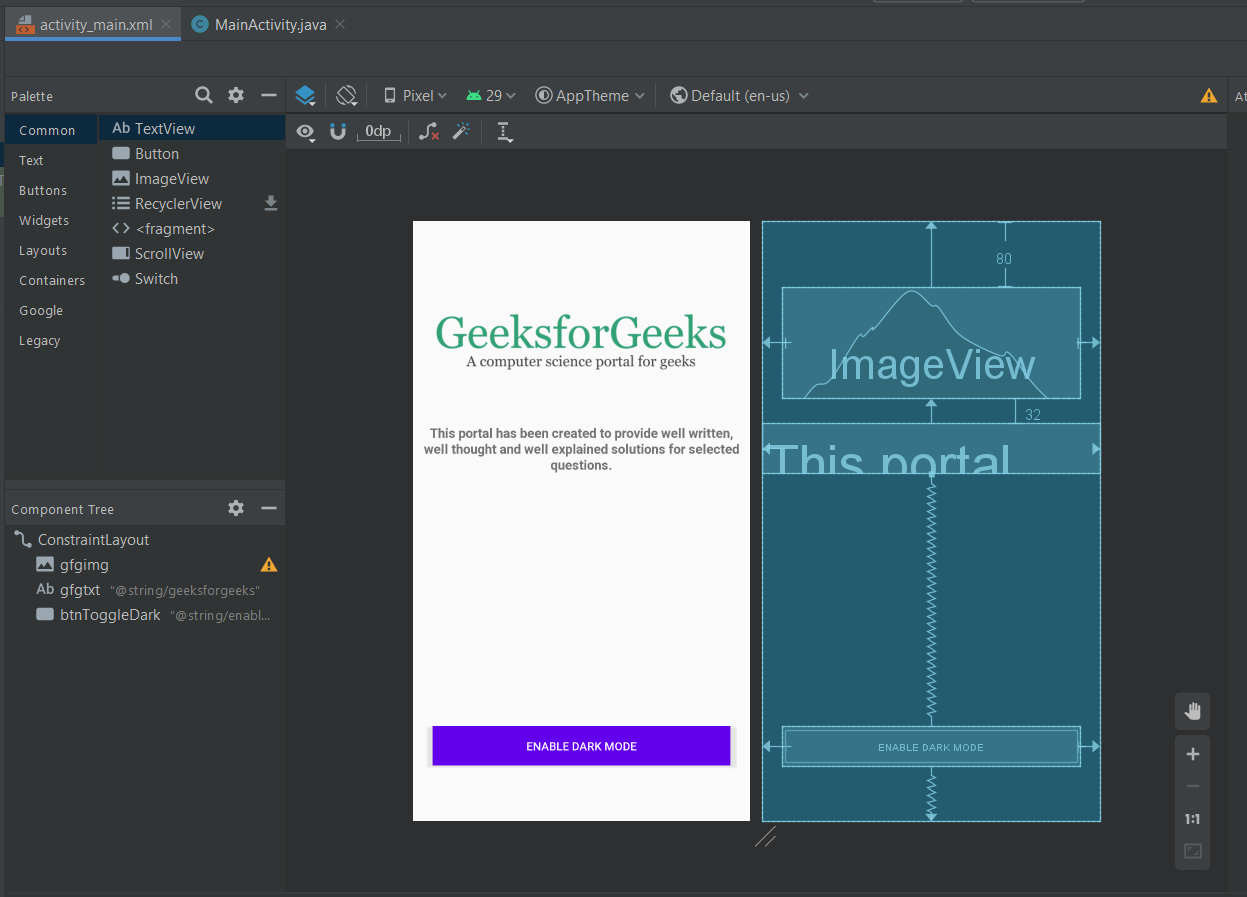This screenshot has width=1247, height=897.
Task: Click the Palette search icon
Action: 203,95
